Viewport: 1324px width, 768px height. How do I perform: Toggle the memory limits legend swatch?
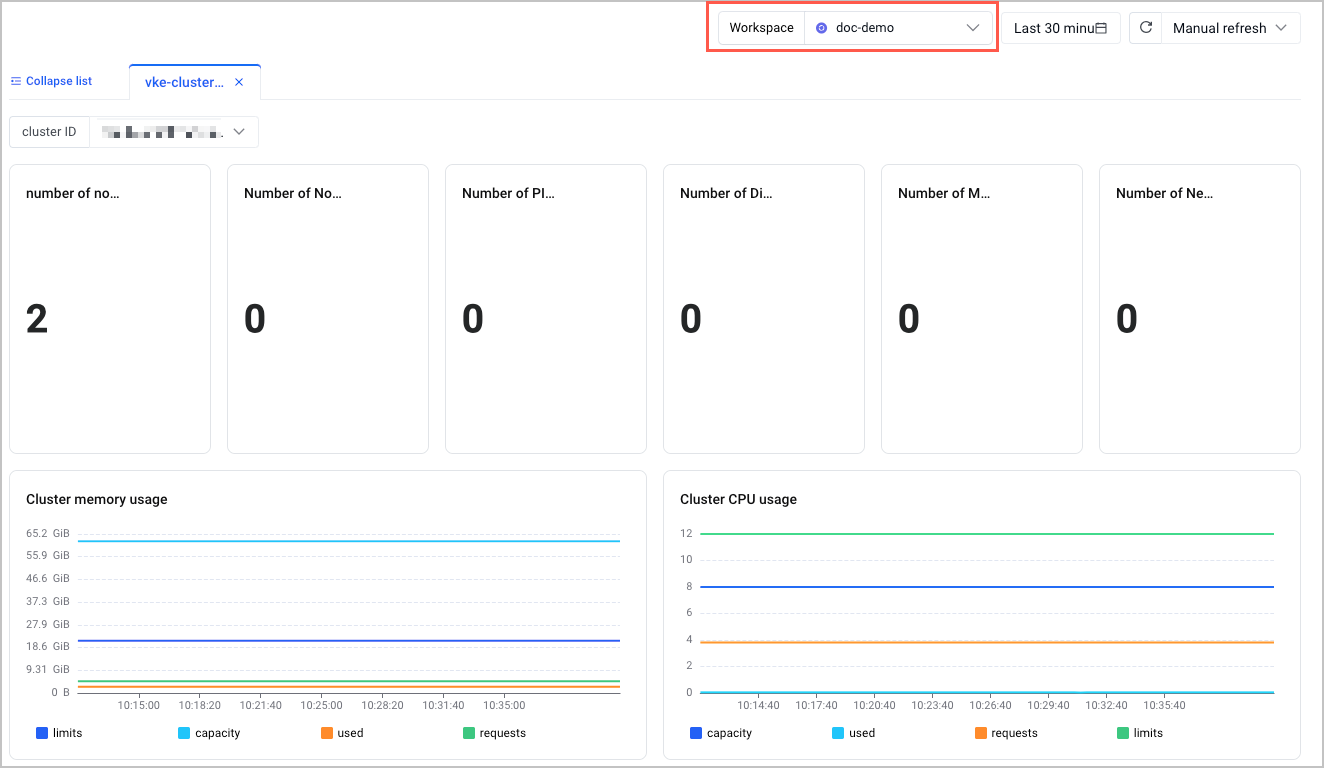(x=42, y=733)
